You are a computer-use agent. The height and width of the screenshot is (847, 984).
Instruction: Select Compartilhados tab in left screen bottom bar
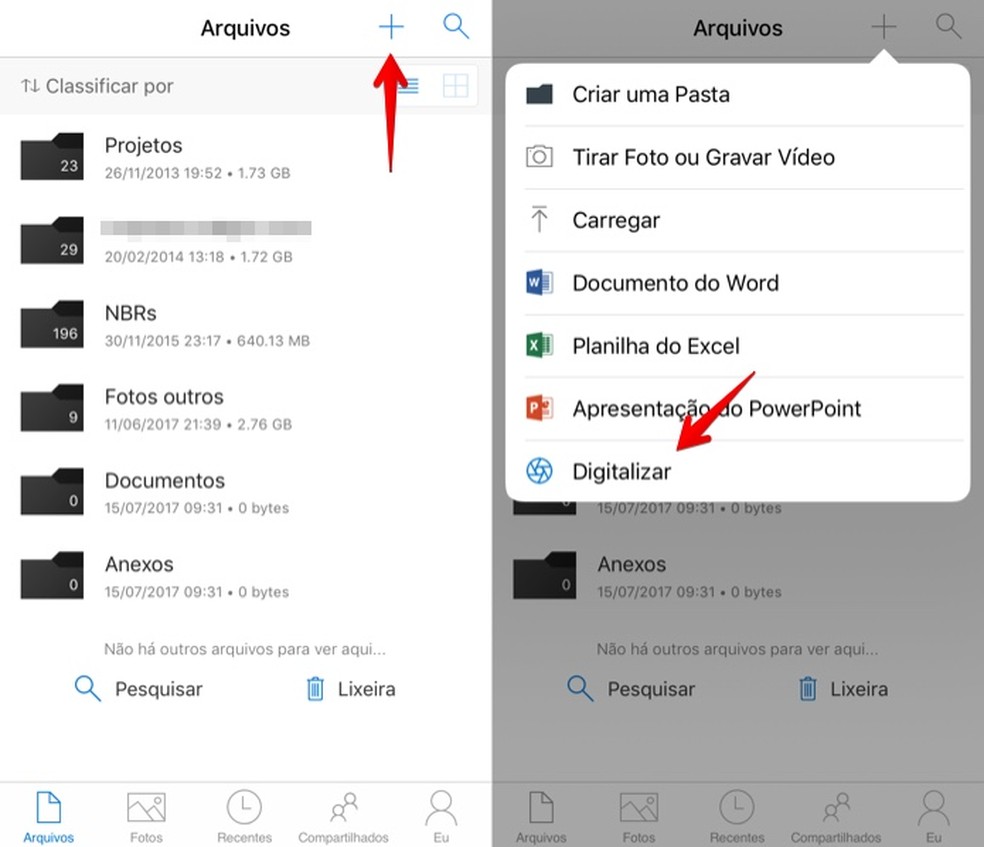point(343,818)
